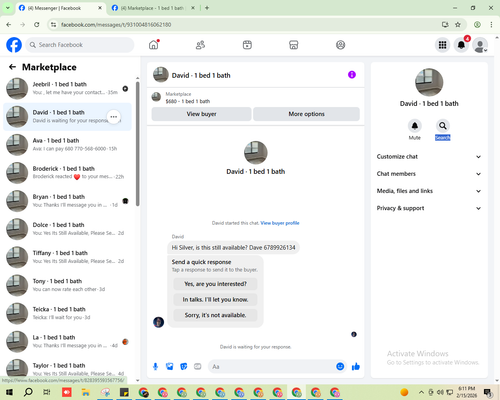Image resolution: width=500 pixels, height=400 pixels.
Task: Click the Facebook logo
Action: coord(14,45)
